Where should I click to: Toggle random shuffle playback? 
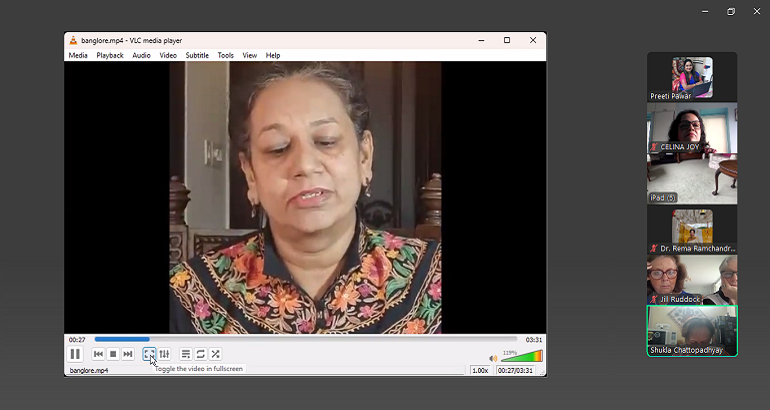pos(215,354)
